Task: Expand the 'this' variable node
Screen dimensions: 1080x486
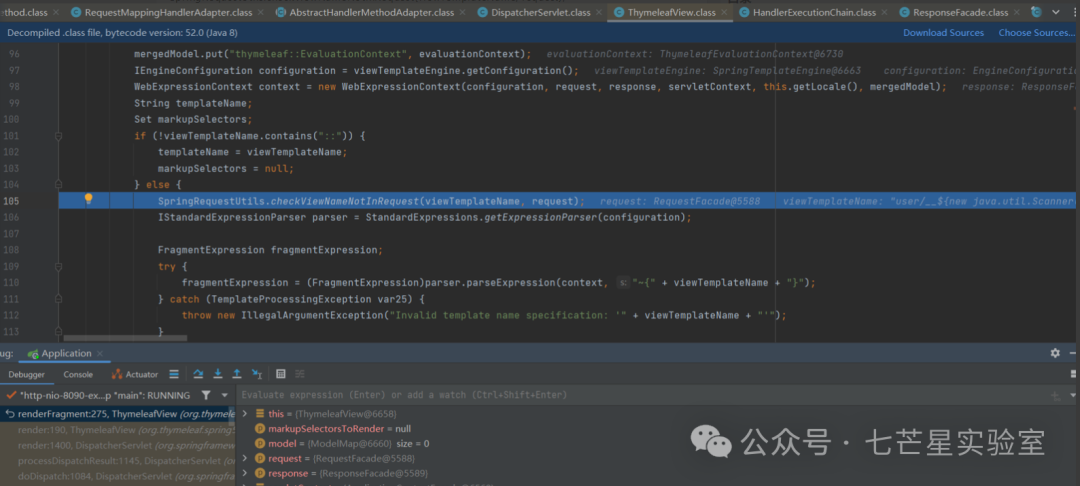Action: click(245, 413)
